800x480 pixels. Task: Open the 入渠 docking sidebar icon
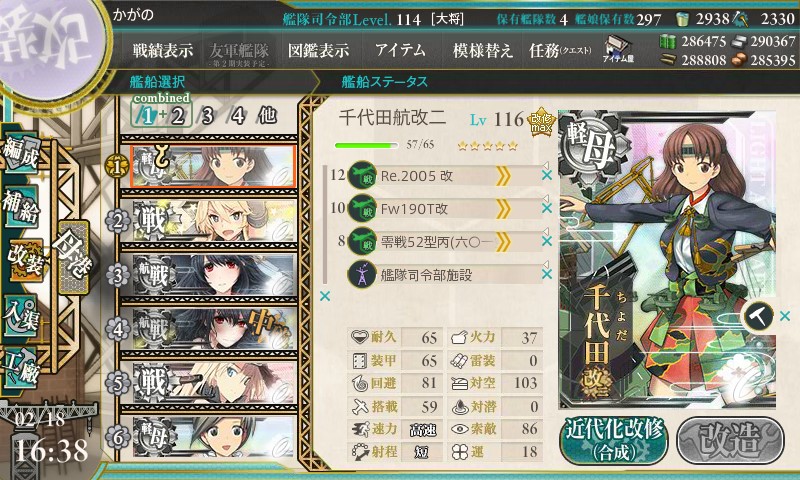(21, 316)
